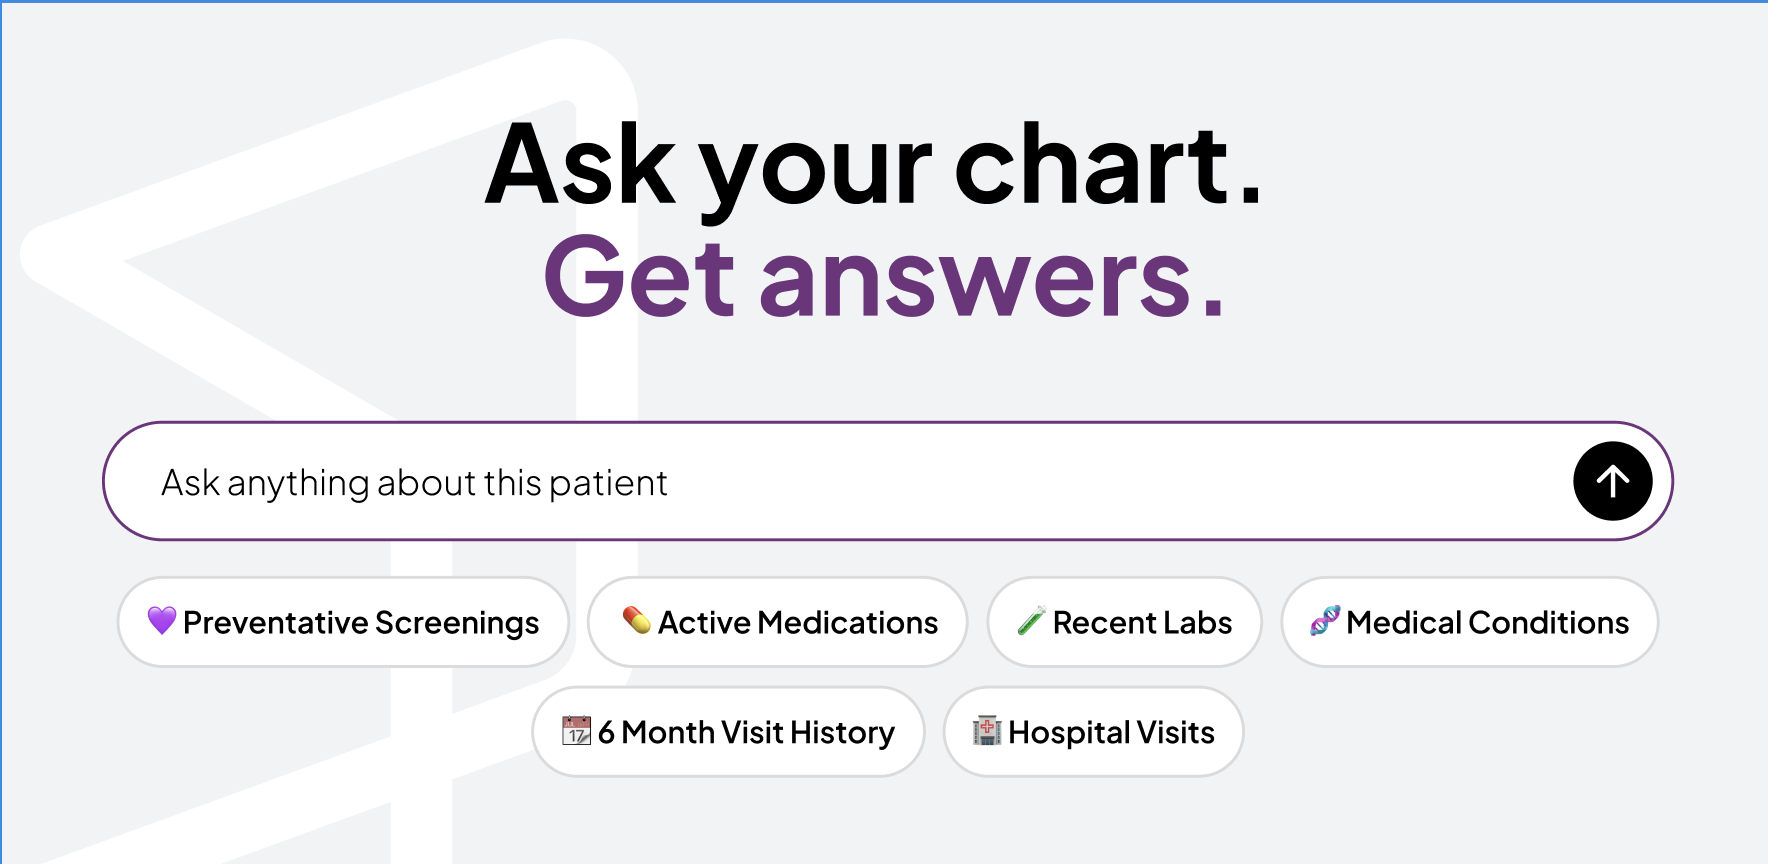1768x864 pixels.
Task: Submit the question using the circular arrow button
Action: tap(1612, 481)
